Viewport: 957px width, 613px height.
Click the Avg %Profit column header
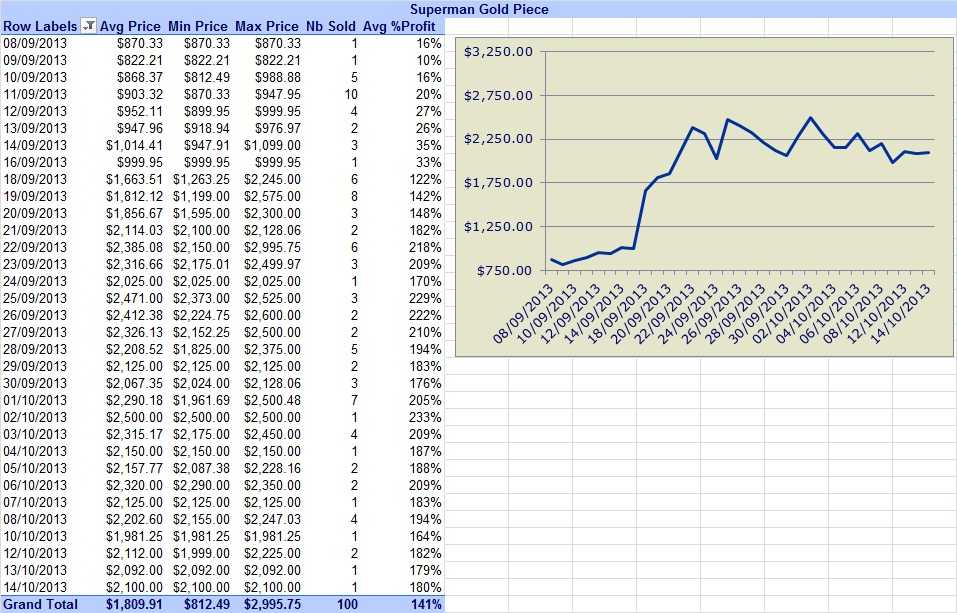click(399, 26)
